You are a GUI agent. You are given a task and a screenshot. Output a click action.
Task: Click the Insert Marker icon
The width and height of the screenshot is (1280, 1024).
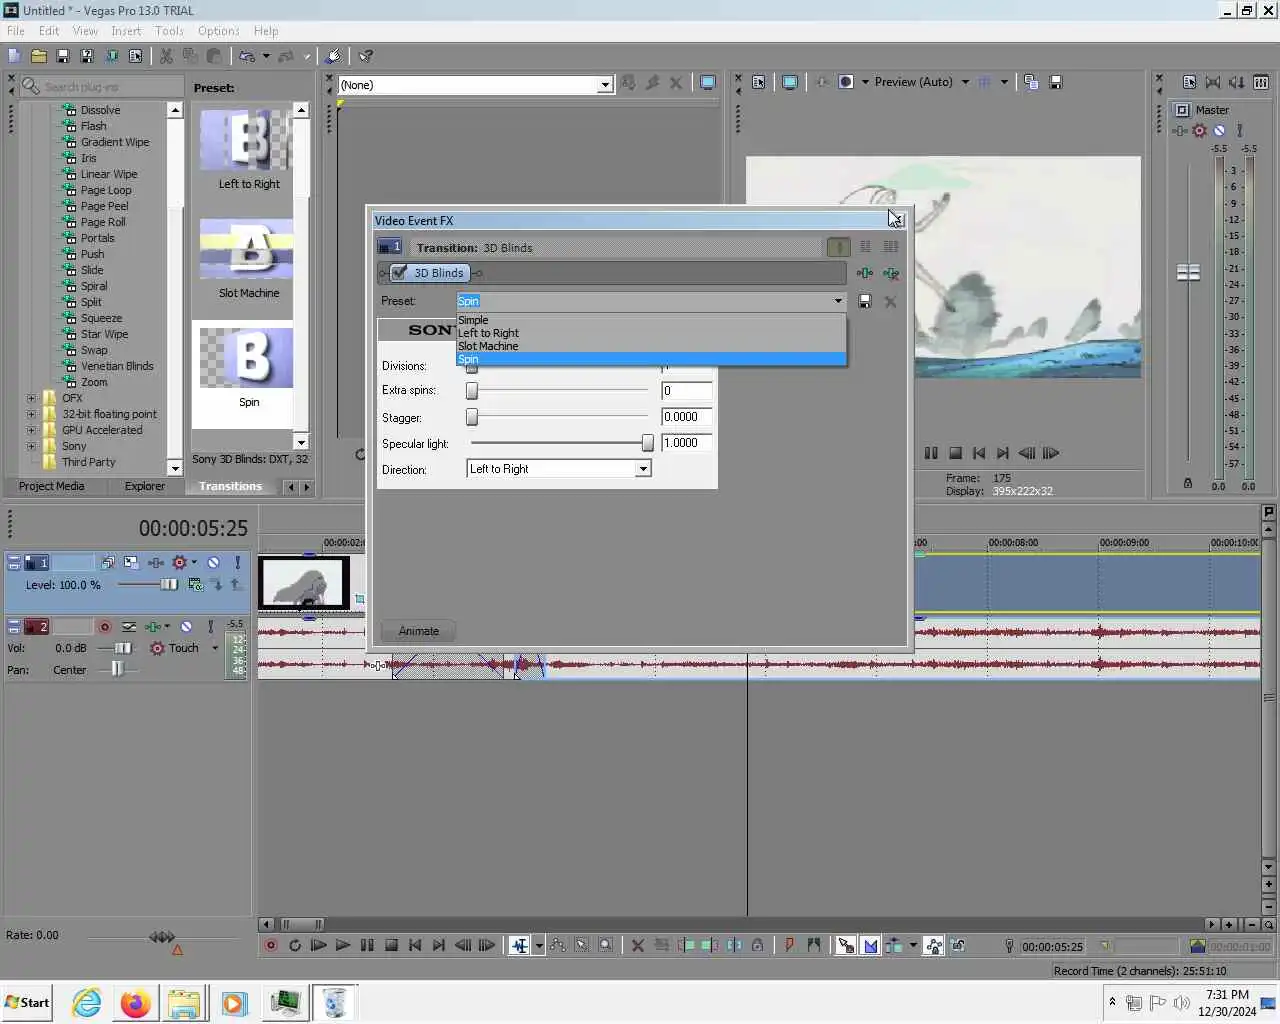[790, 945]
